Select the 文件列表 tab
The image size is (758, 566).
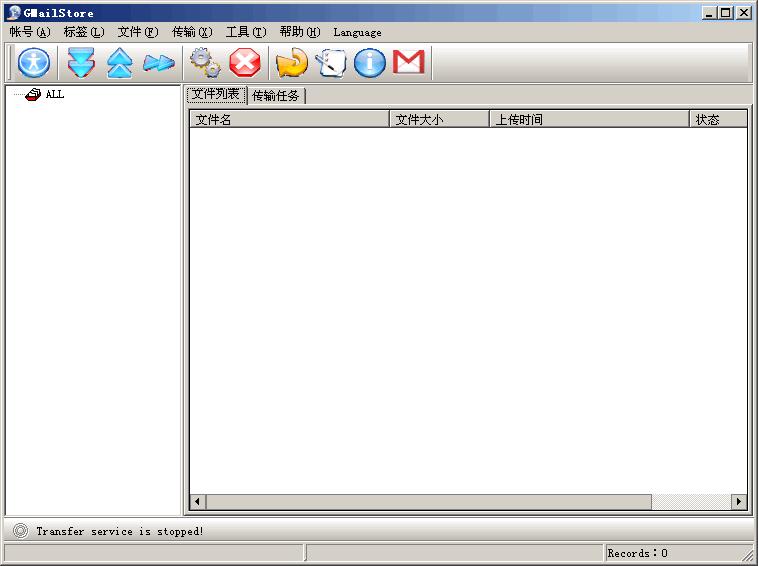216,95
